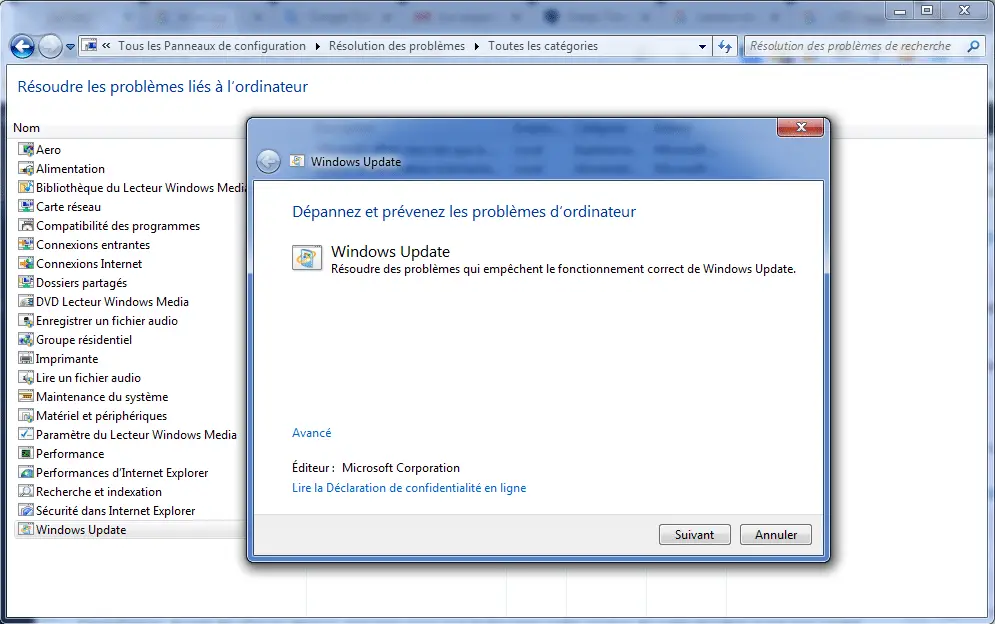The width and height of the screenshot is (995, 624).
Task: Click the Performances d'Internet Explorer icon
Action: click(x=26, y=473)
